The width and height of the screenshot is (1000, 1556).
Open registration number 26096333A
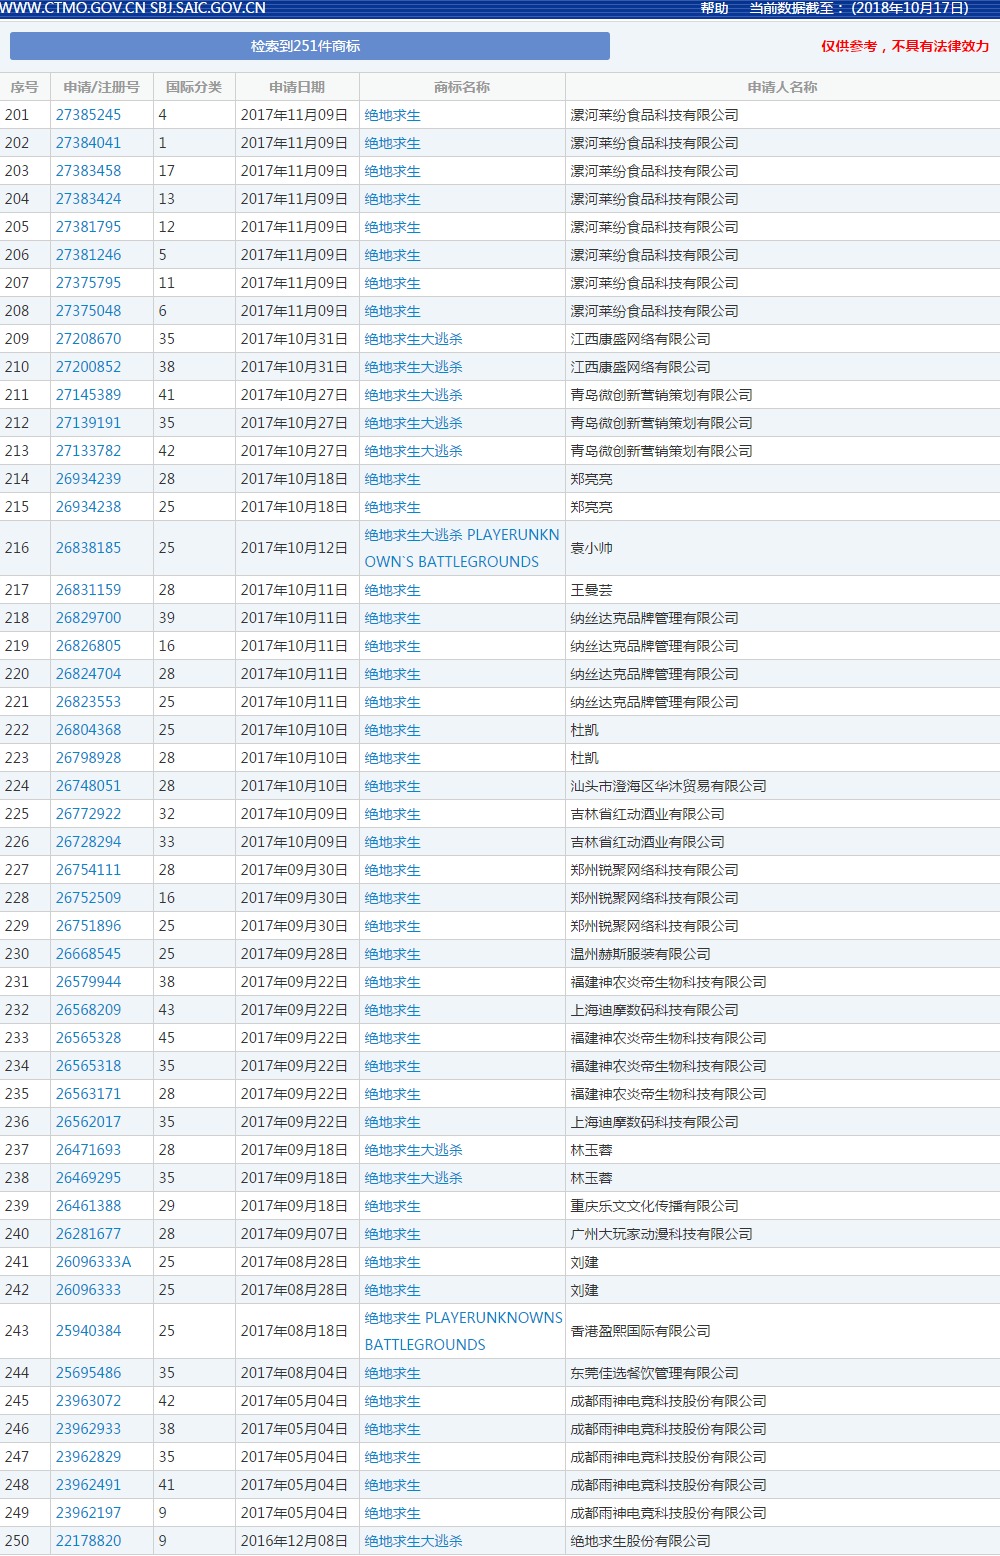tap(93, 1262)
